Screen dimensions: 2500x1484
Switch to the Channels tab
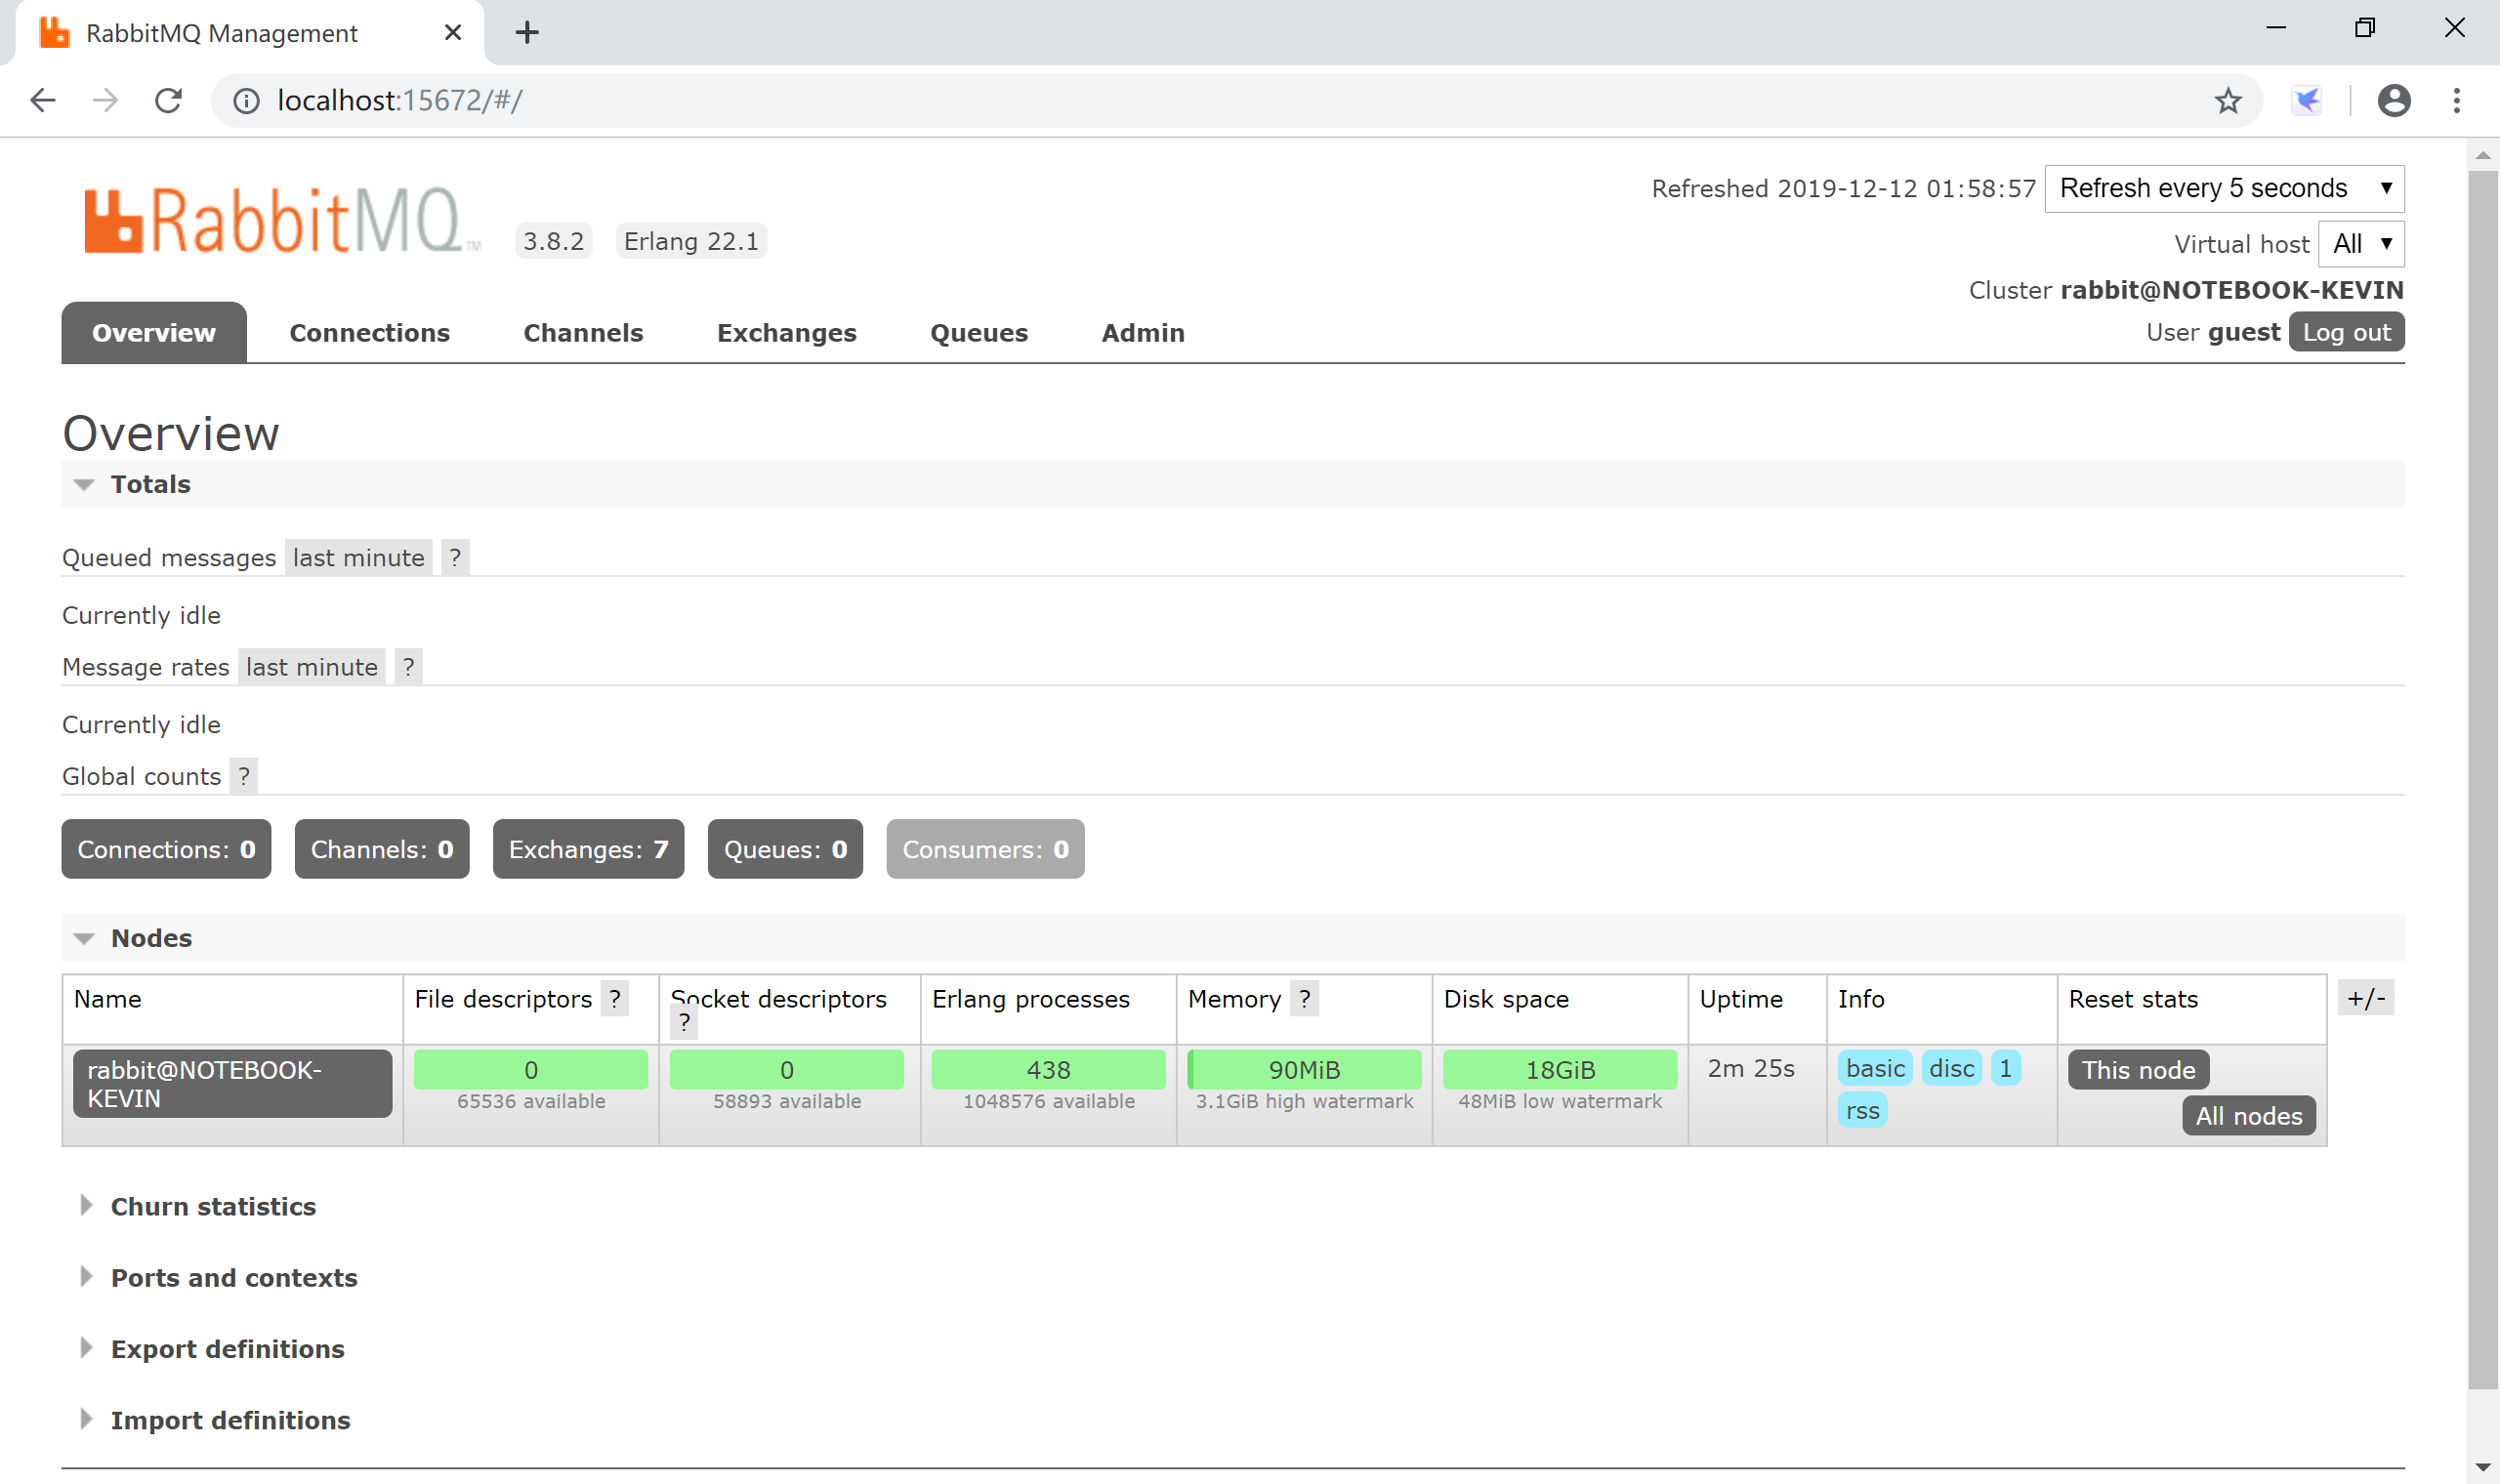point(583,332)
